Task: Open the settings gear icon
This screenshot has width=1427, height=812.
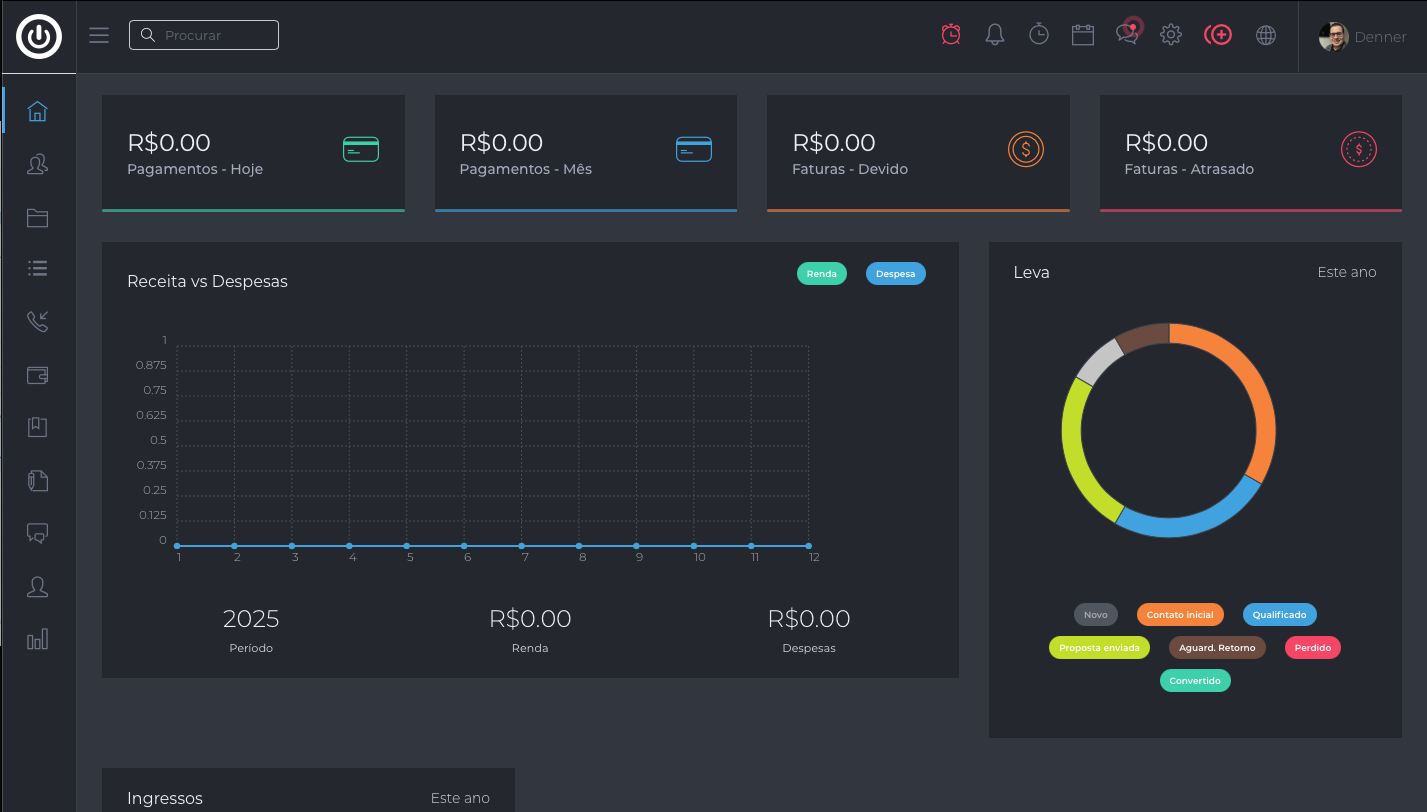Action: pos(1171,35)
